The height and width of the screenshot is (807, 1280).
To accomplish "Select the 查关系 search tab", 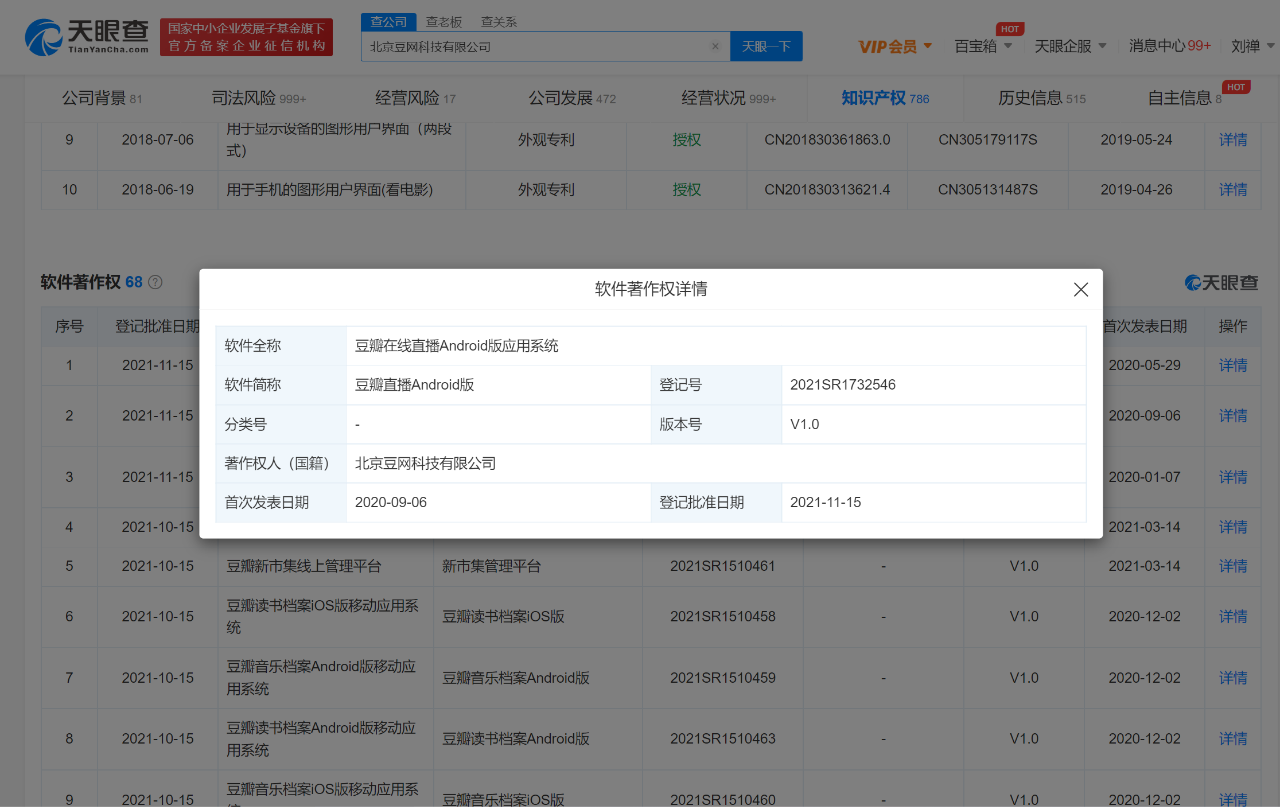I will pyautogui.click(x=499, y=21).
